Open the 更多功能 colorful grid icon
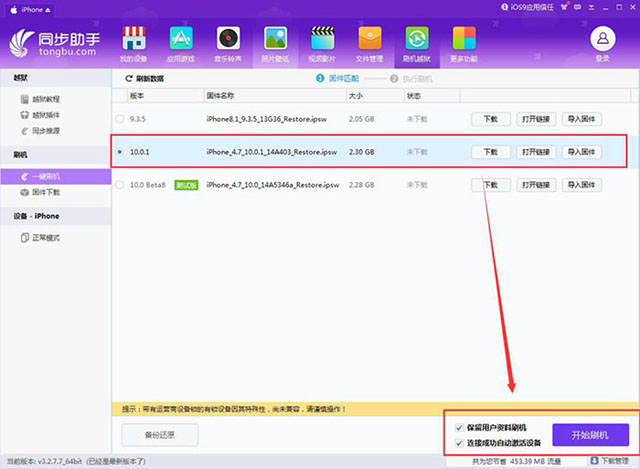The width and height of the screenshot is (640, 469). click(x=464, y=38)
